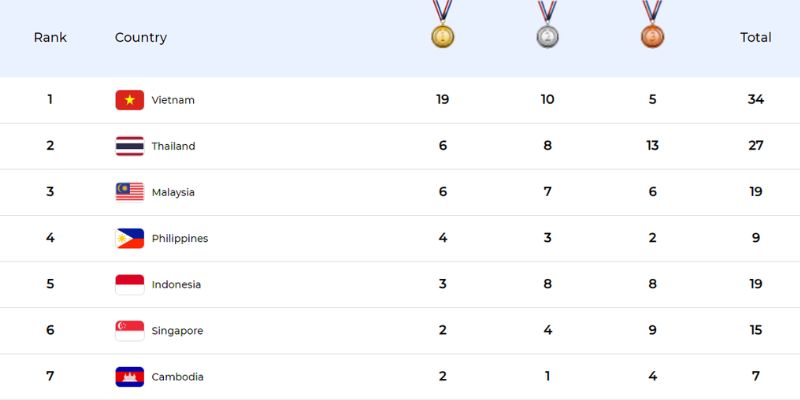Click the Malaysia flag icon
Viewport: 800px width, 400px height.
pyautogui.click(x=130, y=192)
